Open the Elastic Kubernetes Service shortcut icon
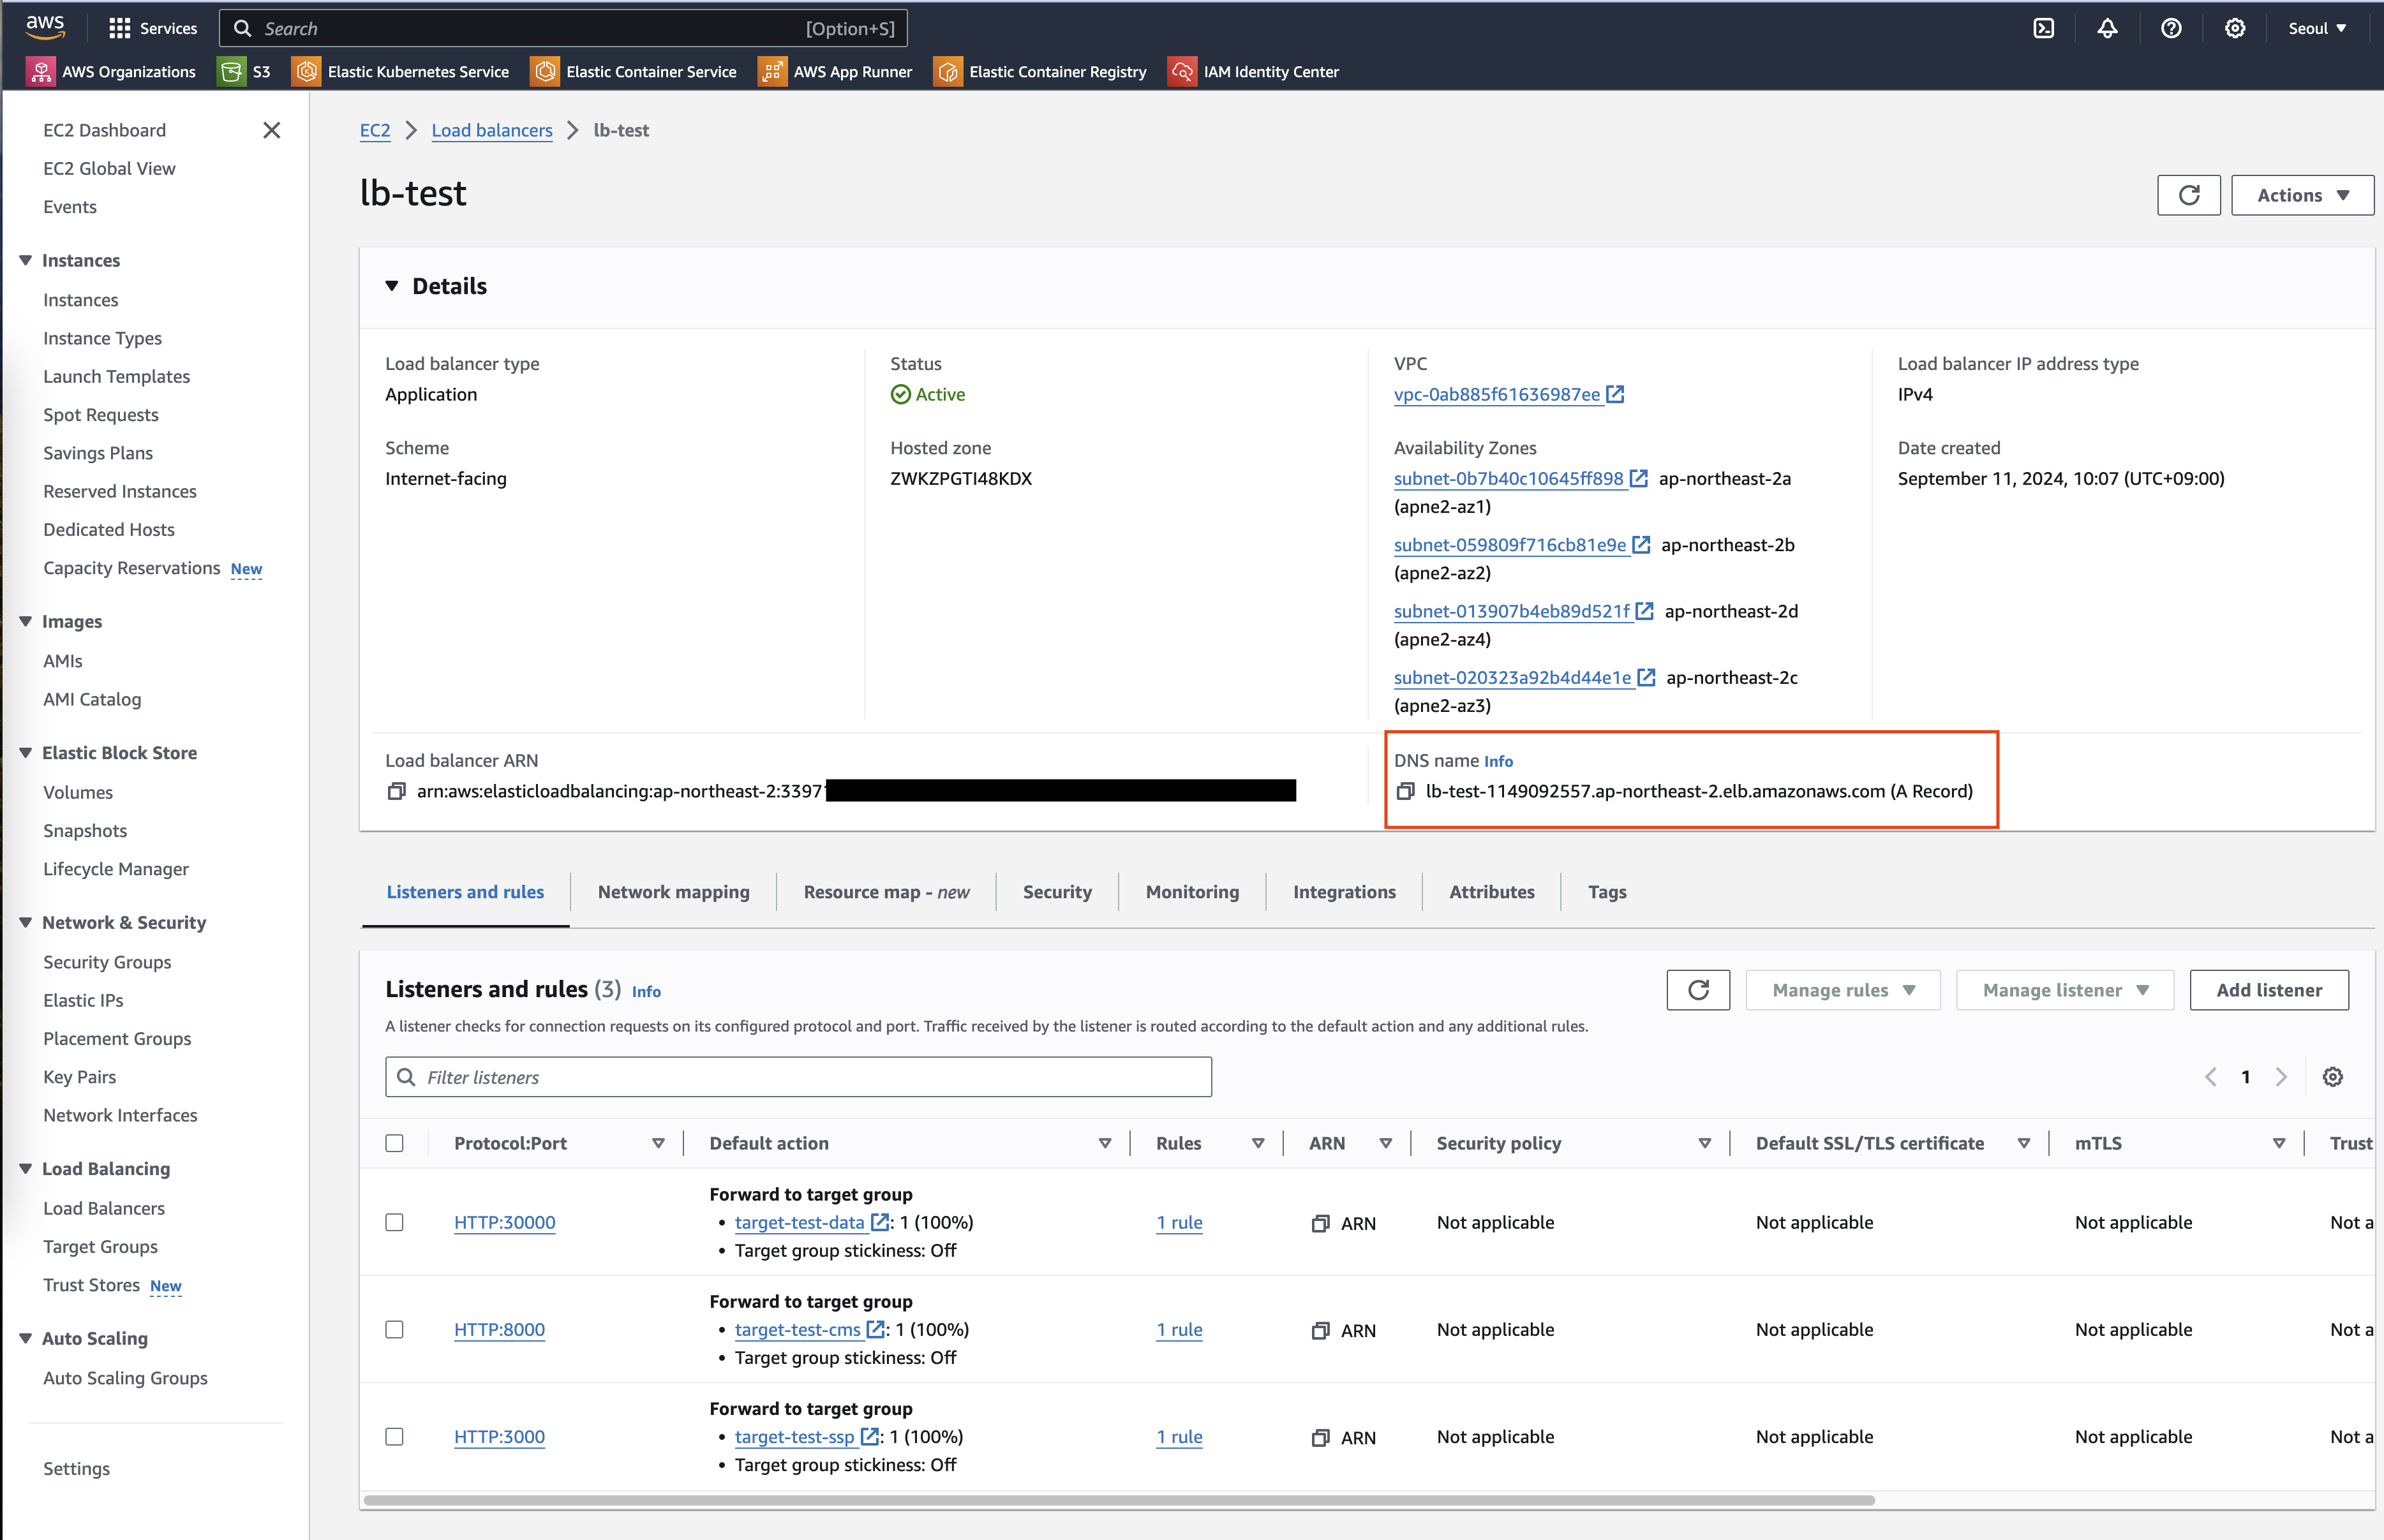 pyautogui.click(x=306, y=71)
